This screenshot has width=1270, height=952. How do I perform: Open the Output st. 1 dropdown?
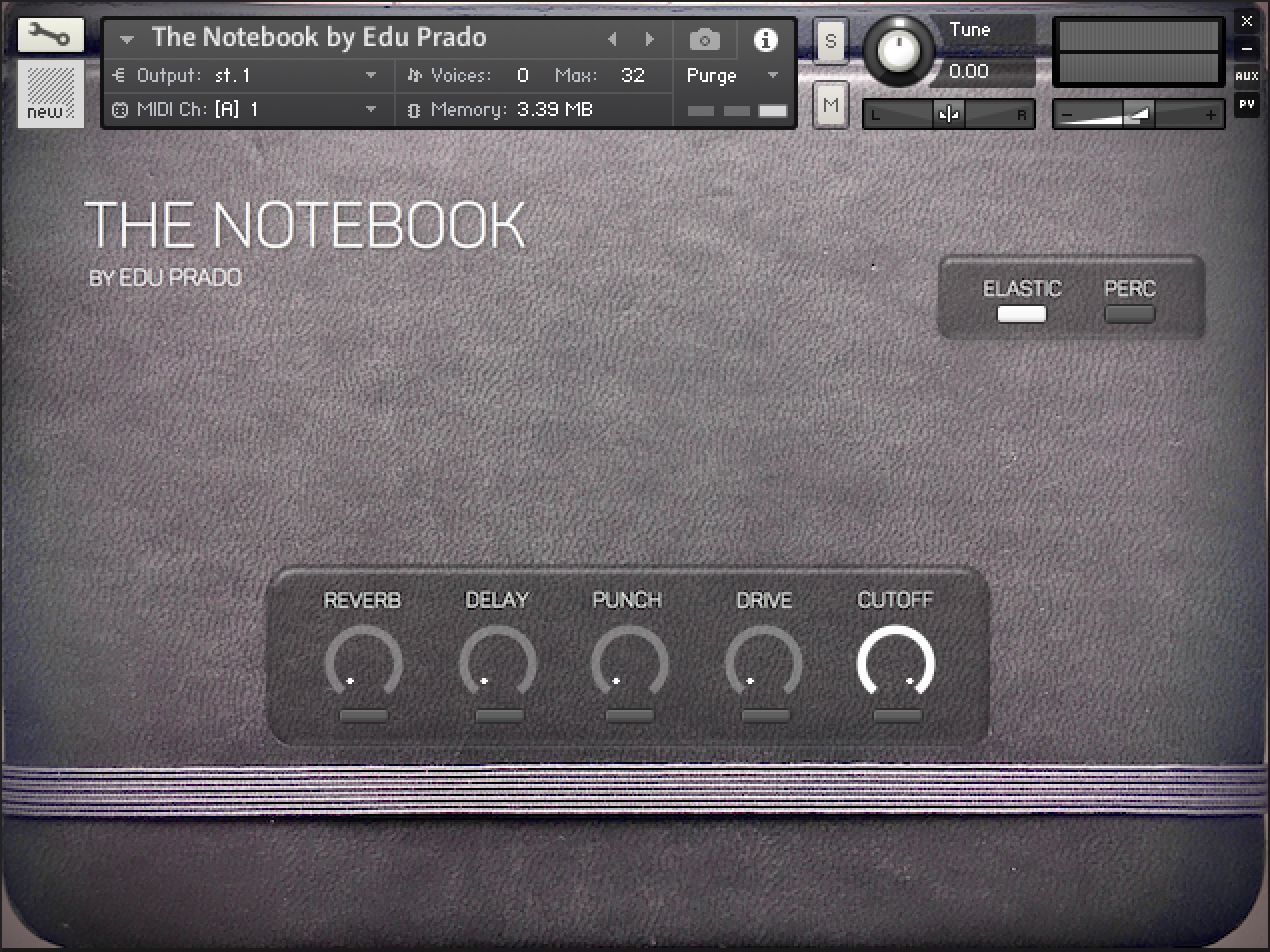[371, 76]
